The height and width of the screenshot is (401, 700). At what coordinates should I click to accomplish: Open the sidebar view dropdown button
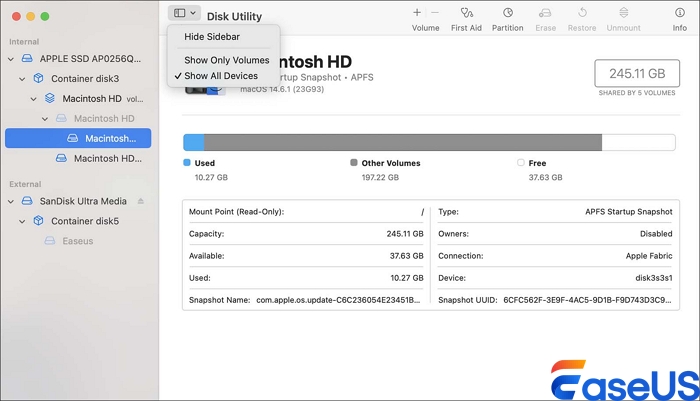click(184, 13)
